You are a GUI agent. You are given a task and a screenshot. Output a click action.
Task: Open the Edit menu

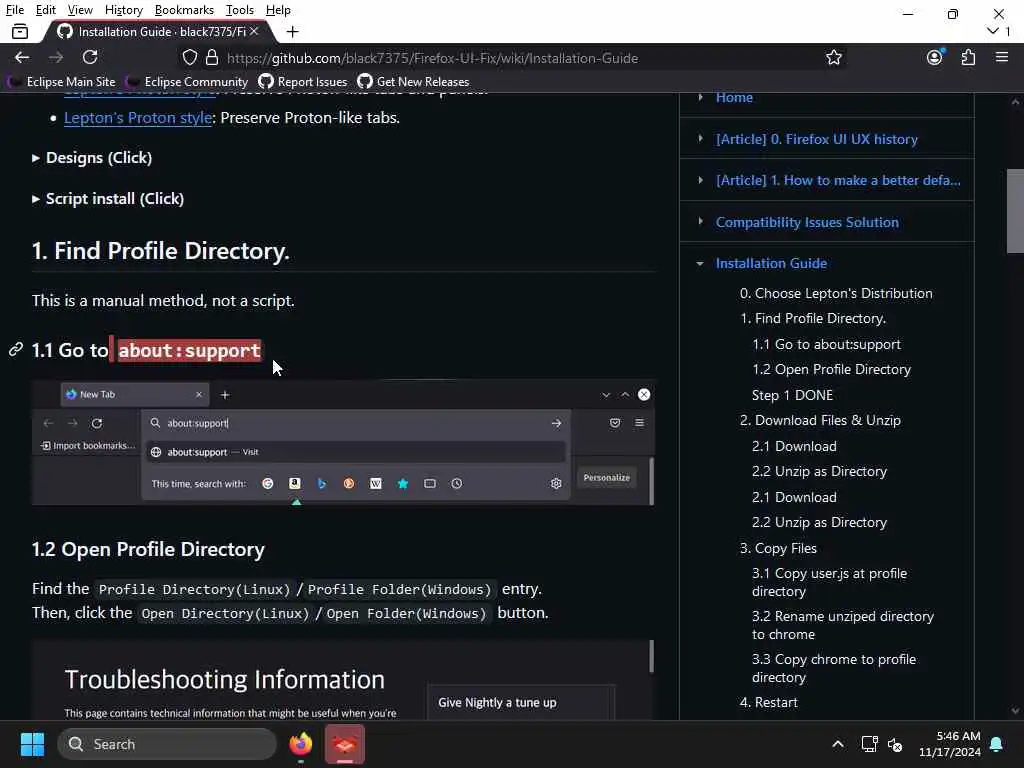pyautogui.click(x=46, y=10)
